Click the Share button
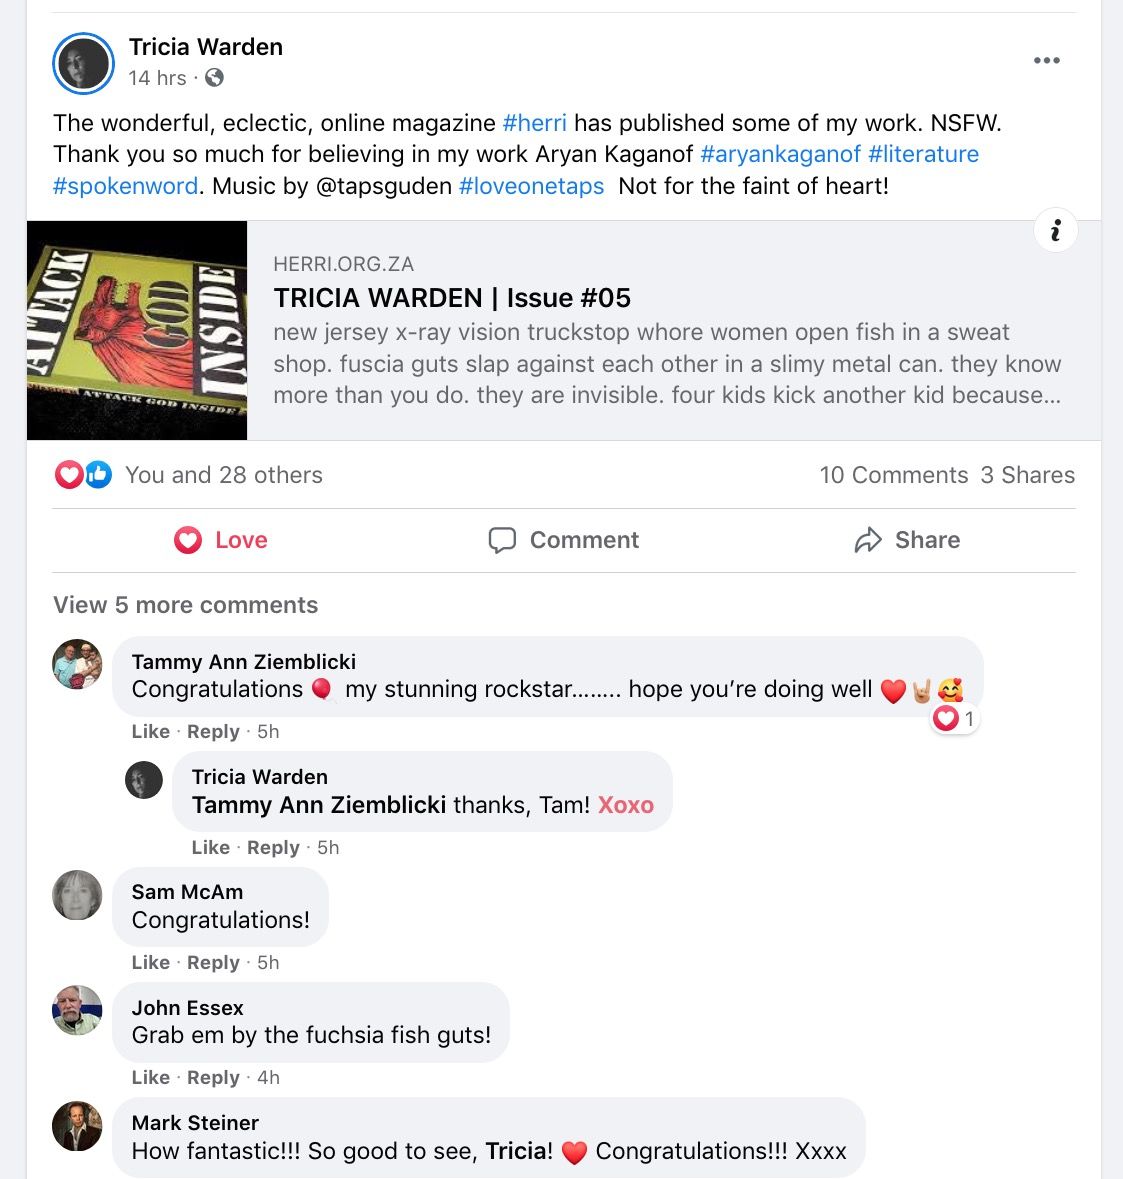Screen dimensions: 1123x1179 coord(907,540)
